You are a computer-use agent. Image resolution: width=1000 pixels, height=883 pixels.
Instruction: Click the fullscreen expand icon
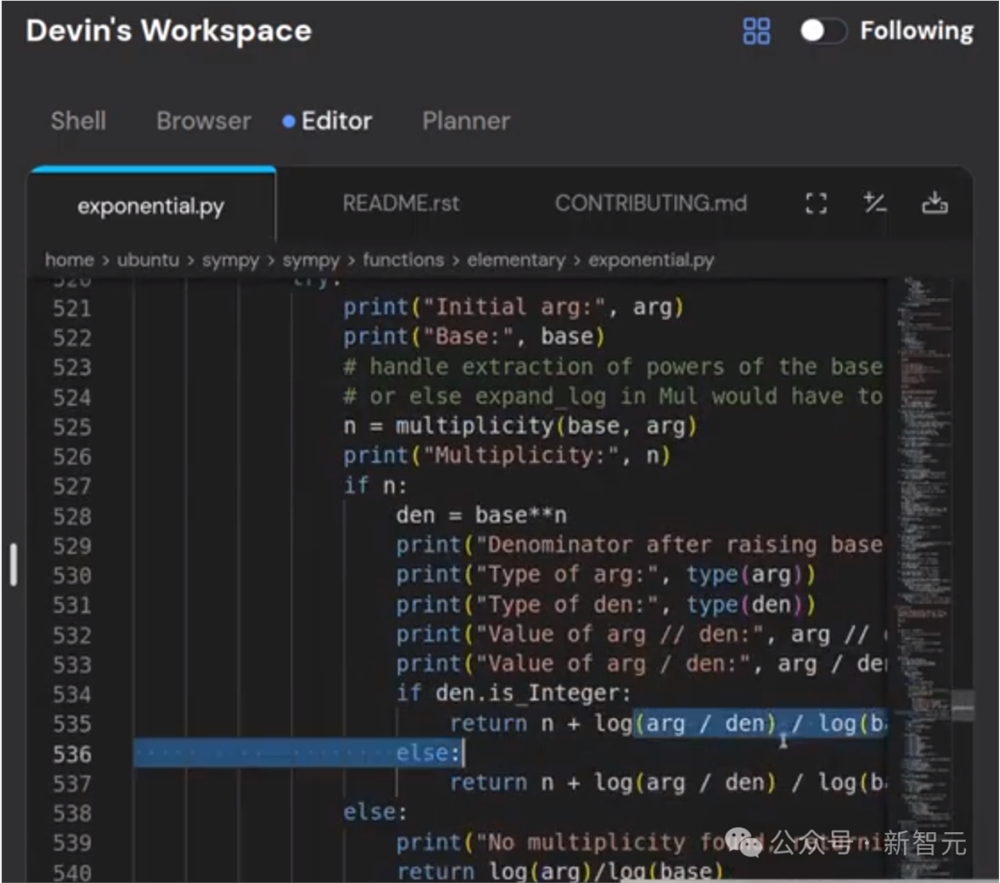(x=816, y=203)
